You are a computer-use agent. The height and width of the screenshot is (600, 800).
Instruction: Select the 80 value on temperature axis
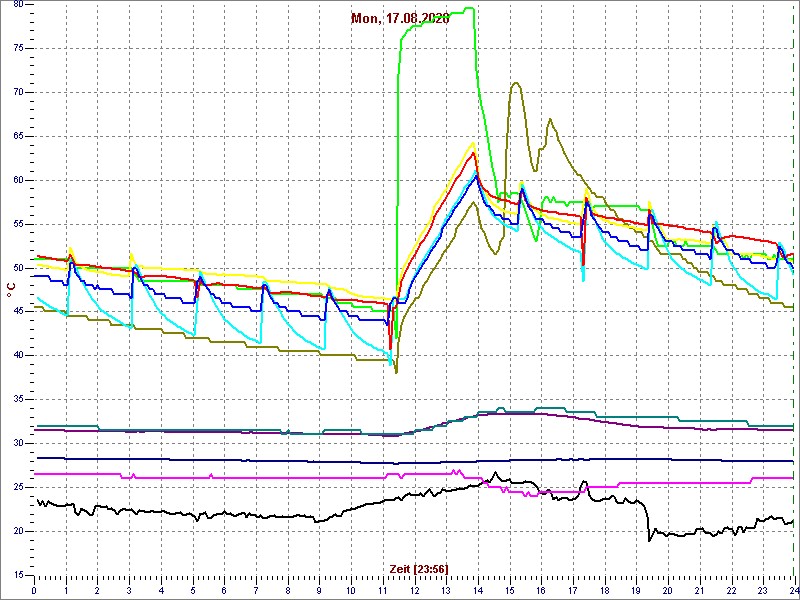[x=18, y=4]
